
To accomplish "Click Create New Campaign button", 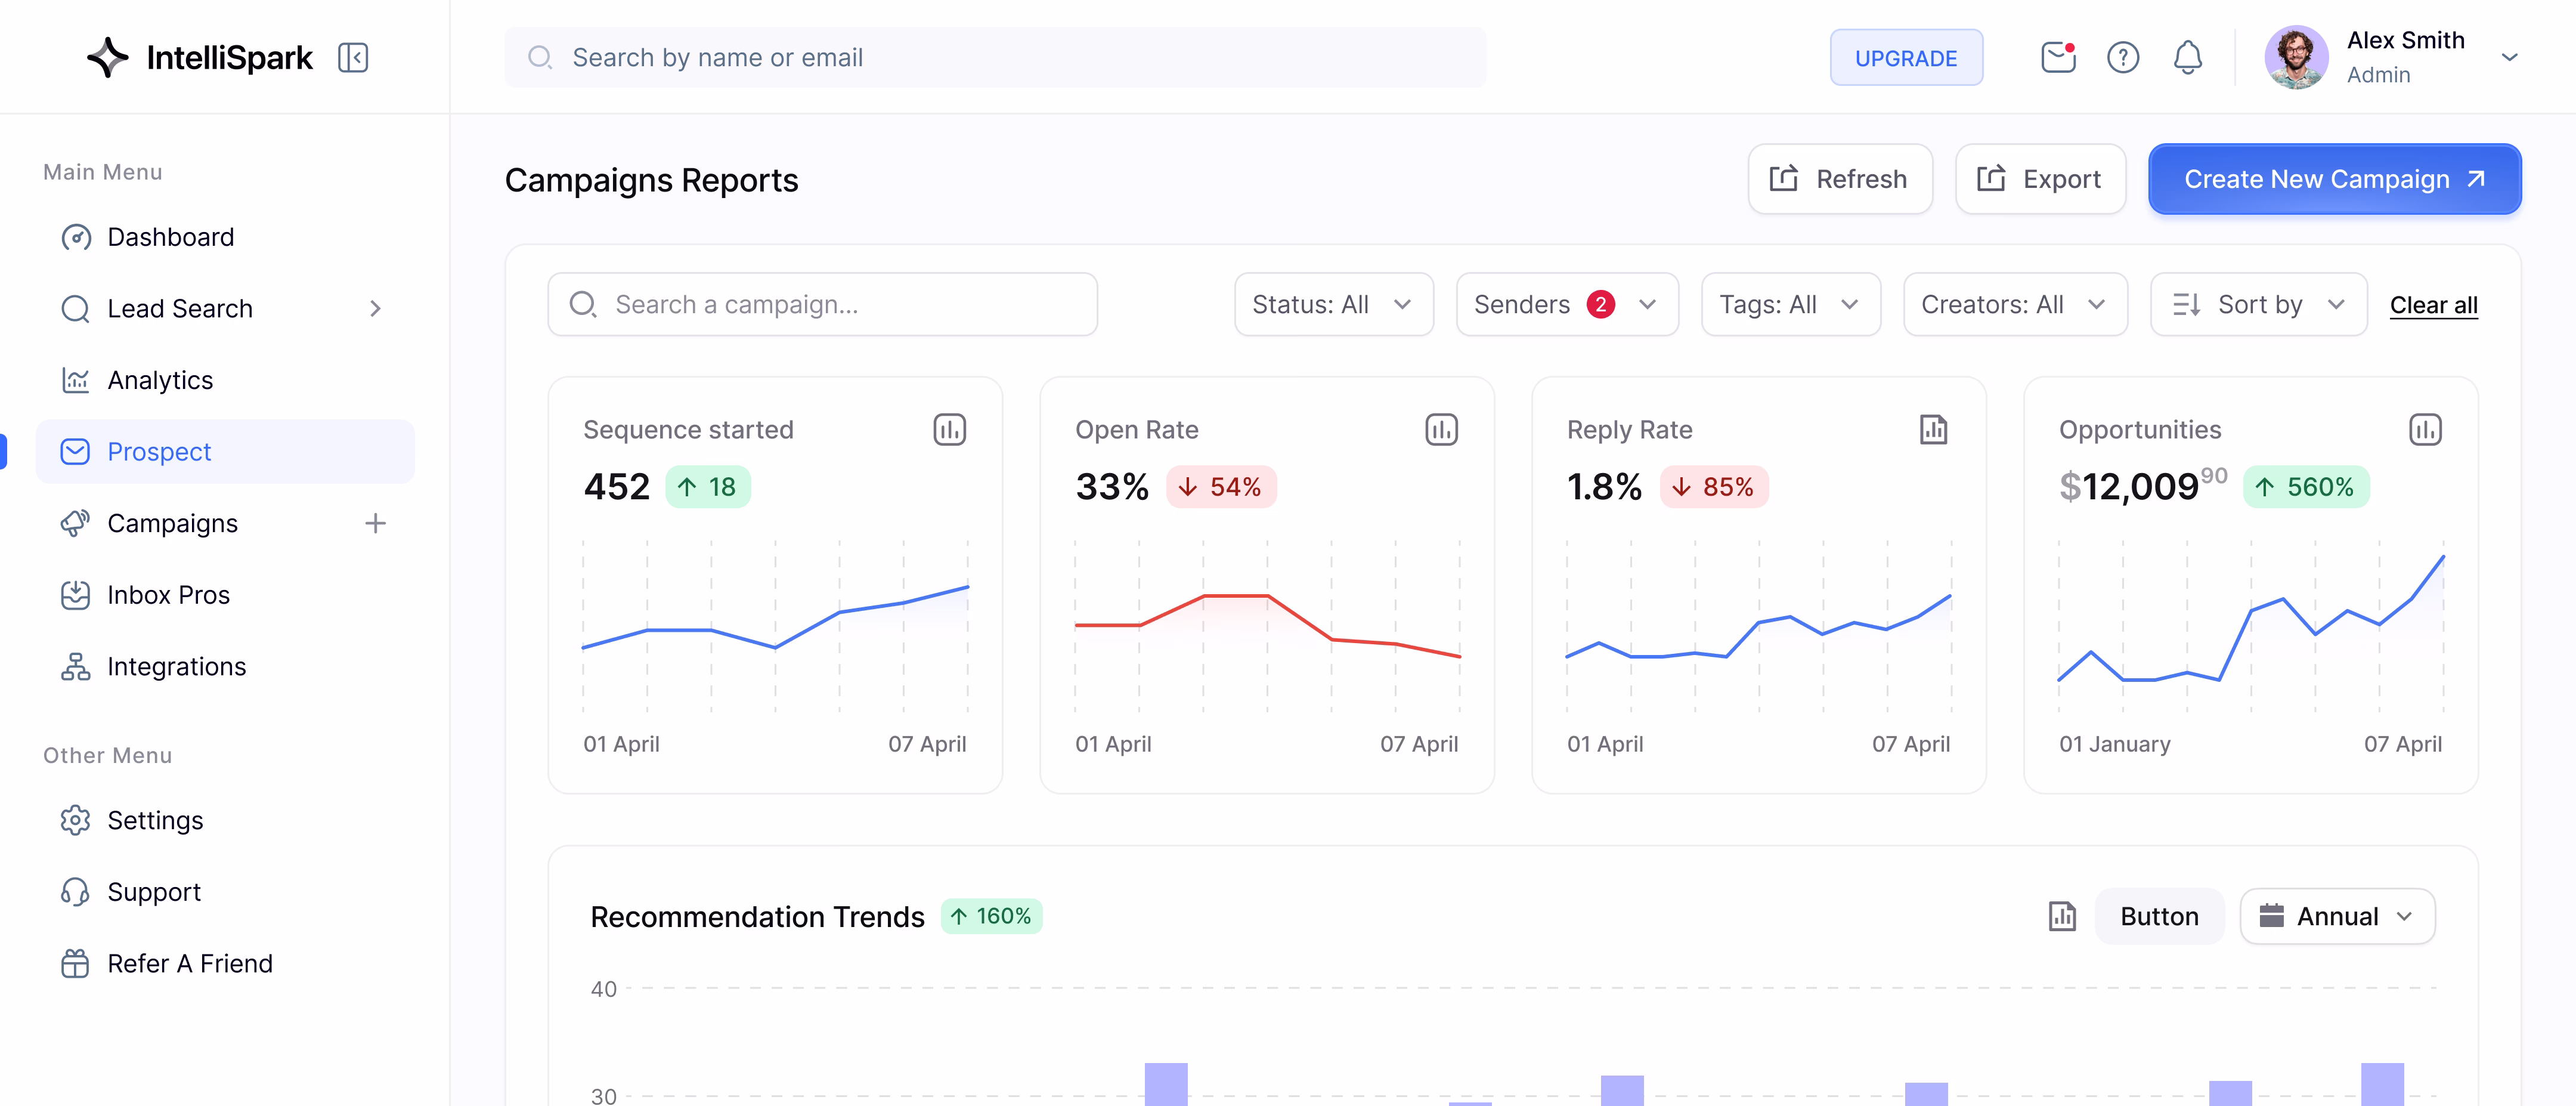I will [2333, 179].
